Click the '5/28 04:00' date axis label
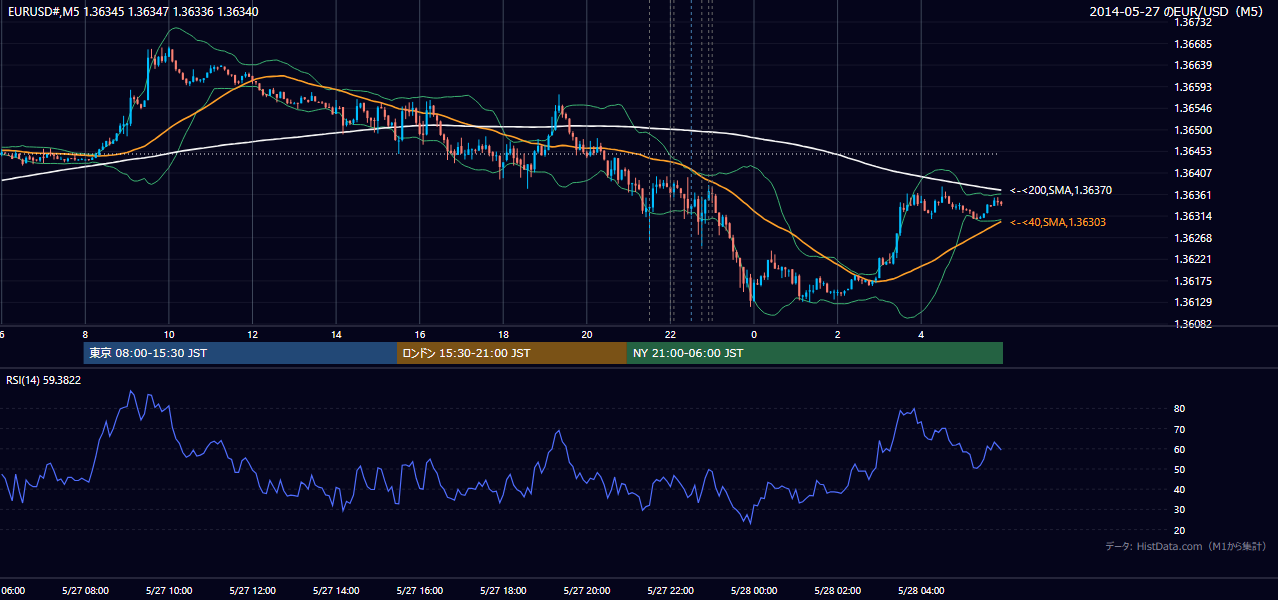The height and width of the screenshot is (600, 1278). (x=920, y=591)
